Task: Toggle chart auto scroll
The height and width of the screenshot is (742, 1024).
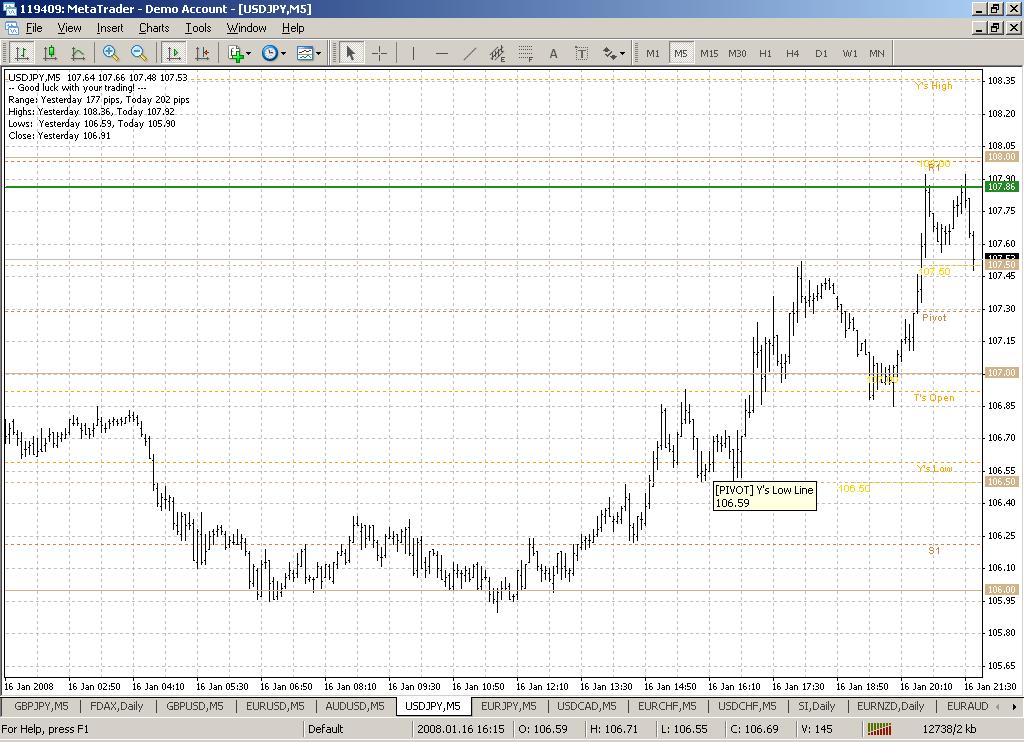Action: click(174, 53)
